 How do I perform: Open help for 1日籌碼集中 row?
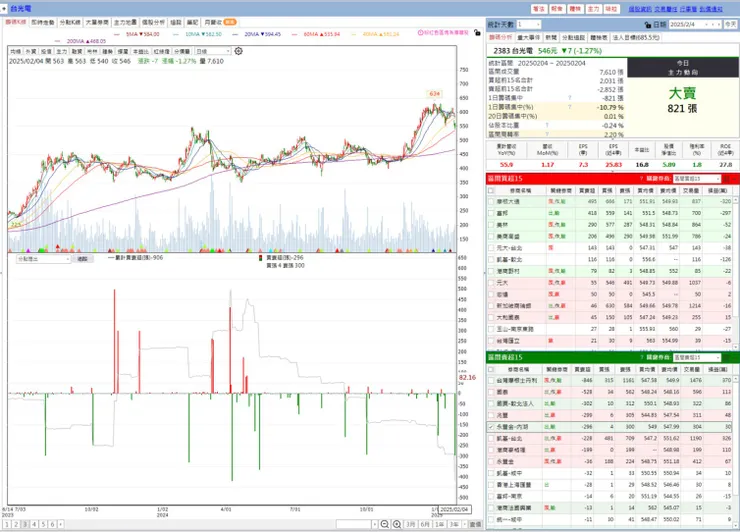coord(570,98)
